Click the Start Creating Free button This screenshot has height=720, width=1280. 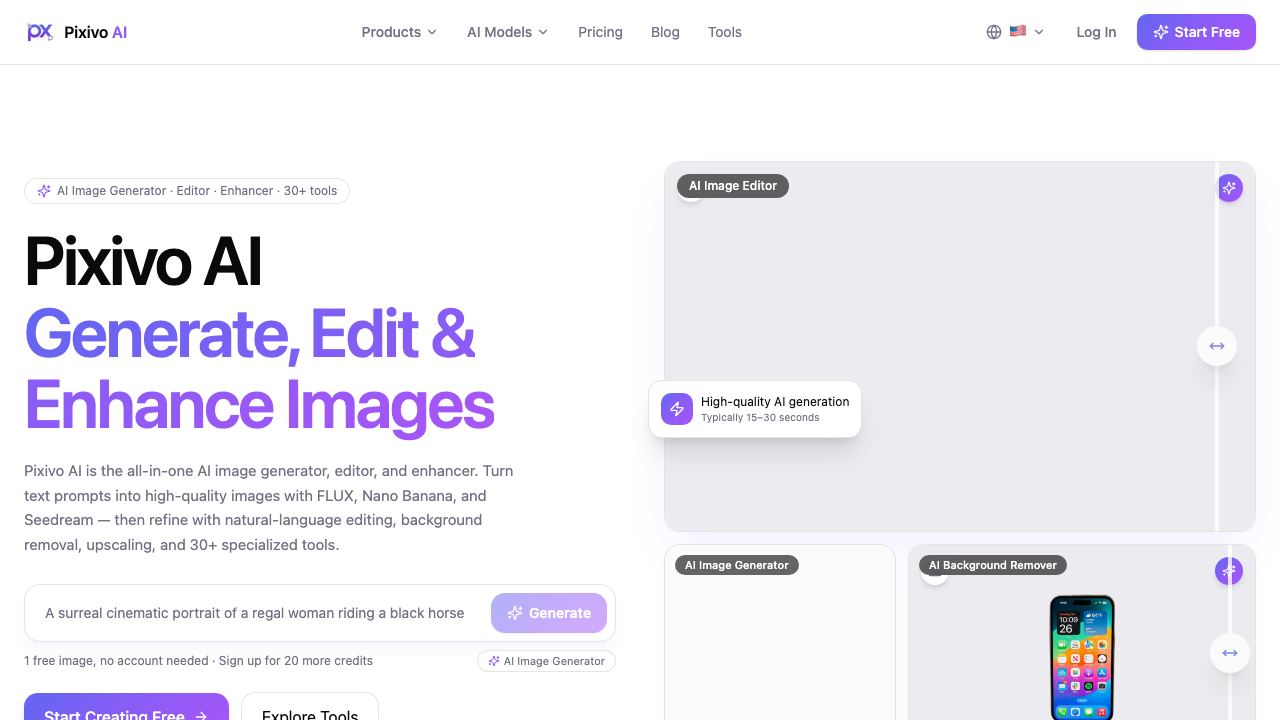coord(126,707)
